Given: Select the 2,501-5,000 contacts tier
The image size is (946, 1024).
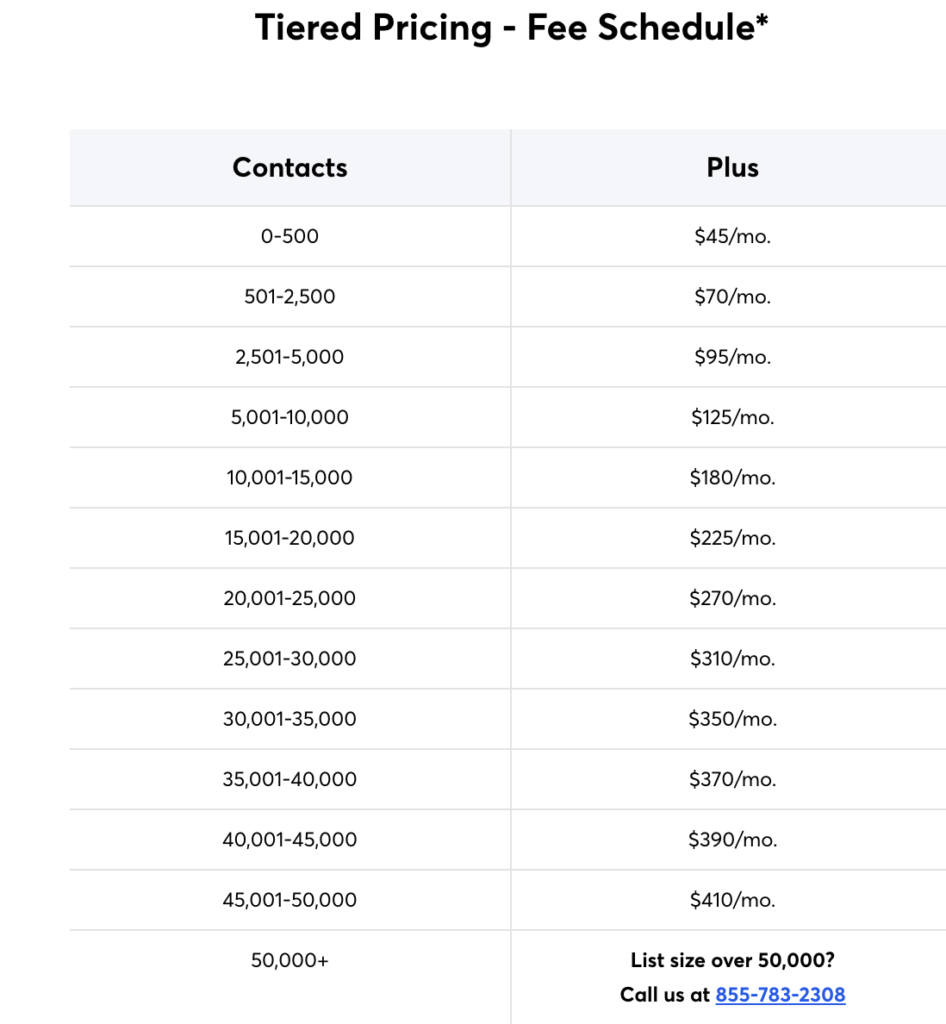Looking at the screenshot, I should tap(290, 357).
